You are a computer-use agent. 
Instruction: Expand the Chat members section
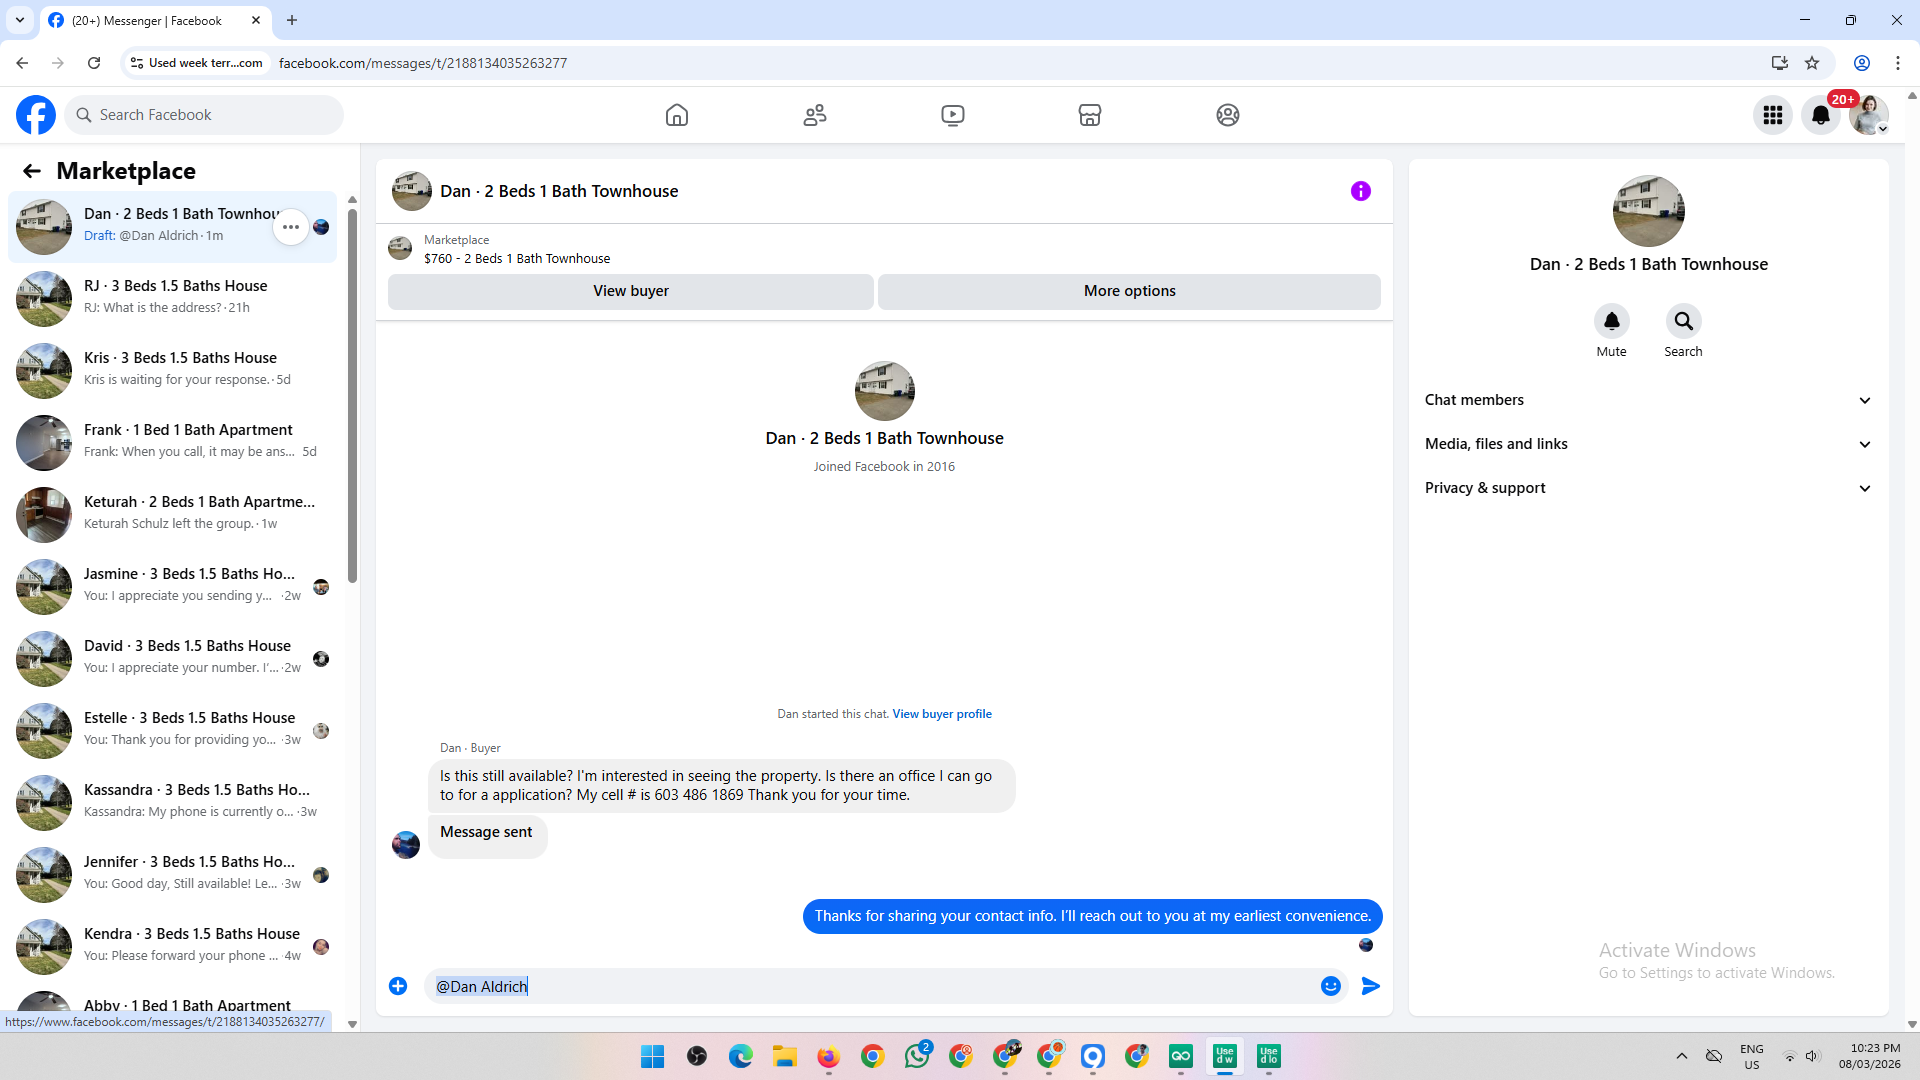(1648, 400)
